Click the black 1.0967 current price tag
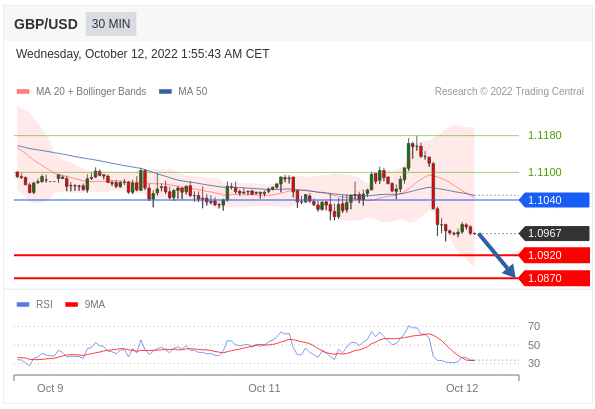 click(554, 233)
